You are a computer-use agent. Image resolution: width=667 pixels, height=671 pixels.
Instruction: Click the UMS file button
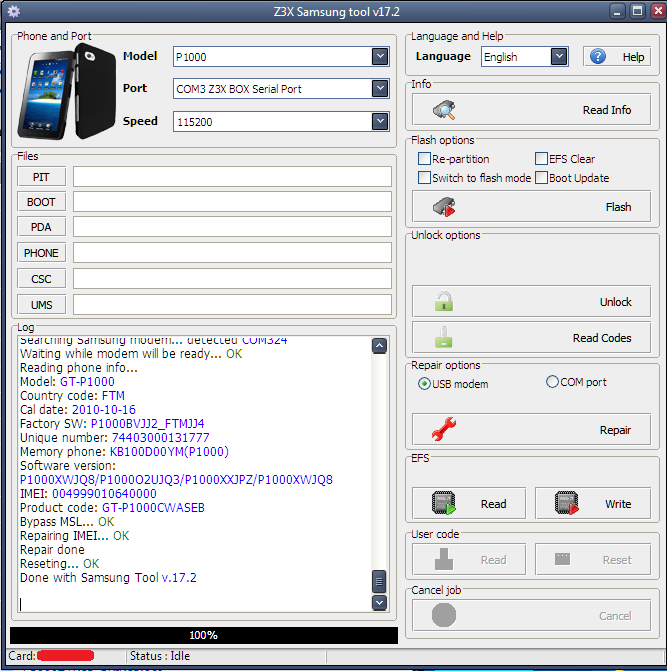click(x=42, y=305)
